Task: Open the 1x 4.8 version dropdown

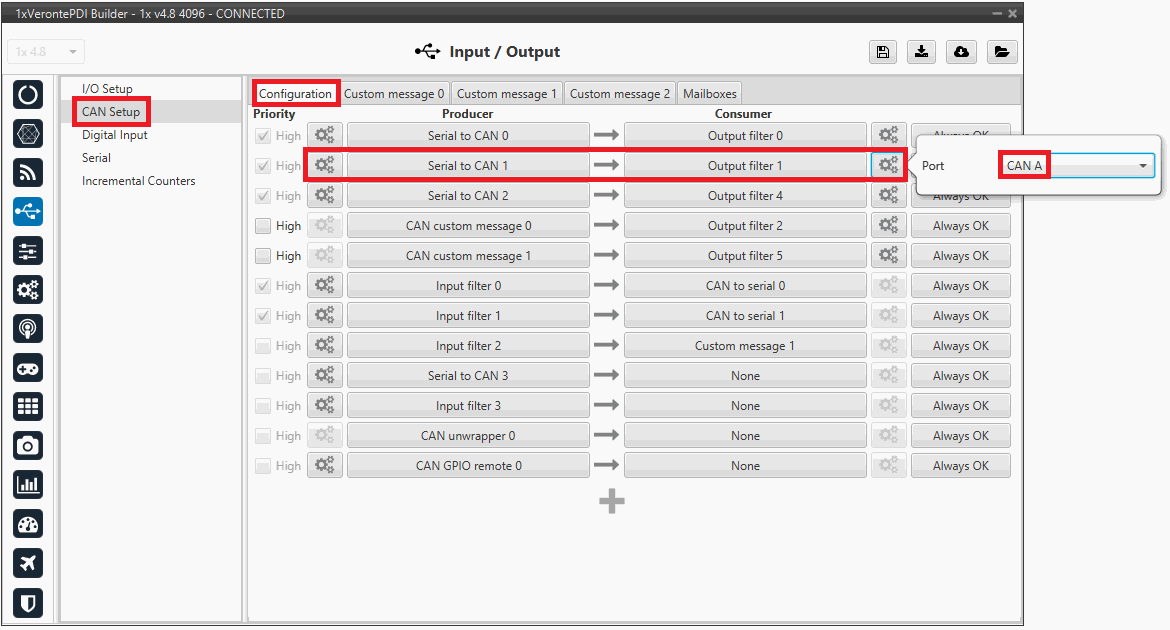Action: pyautogui.click(x=46, y=52)
